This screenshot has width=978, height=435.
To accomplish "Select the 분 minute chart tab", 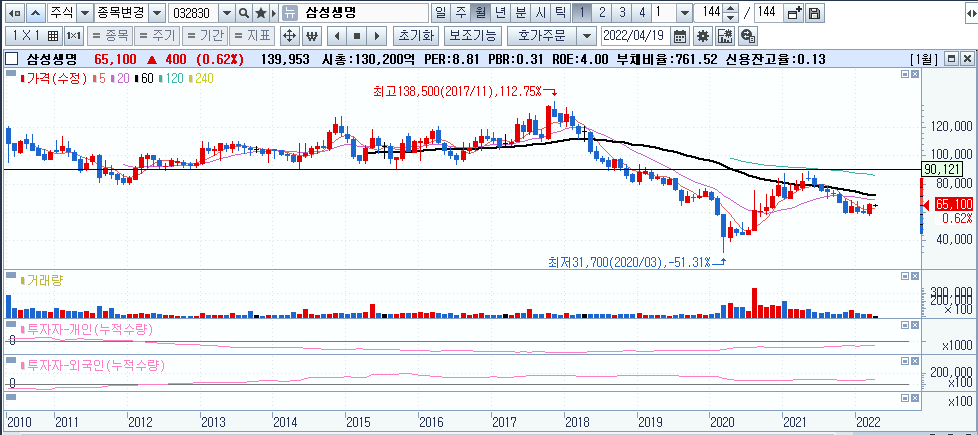I will click(x=521, y=12).
